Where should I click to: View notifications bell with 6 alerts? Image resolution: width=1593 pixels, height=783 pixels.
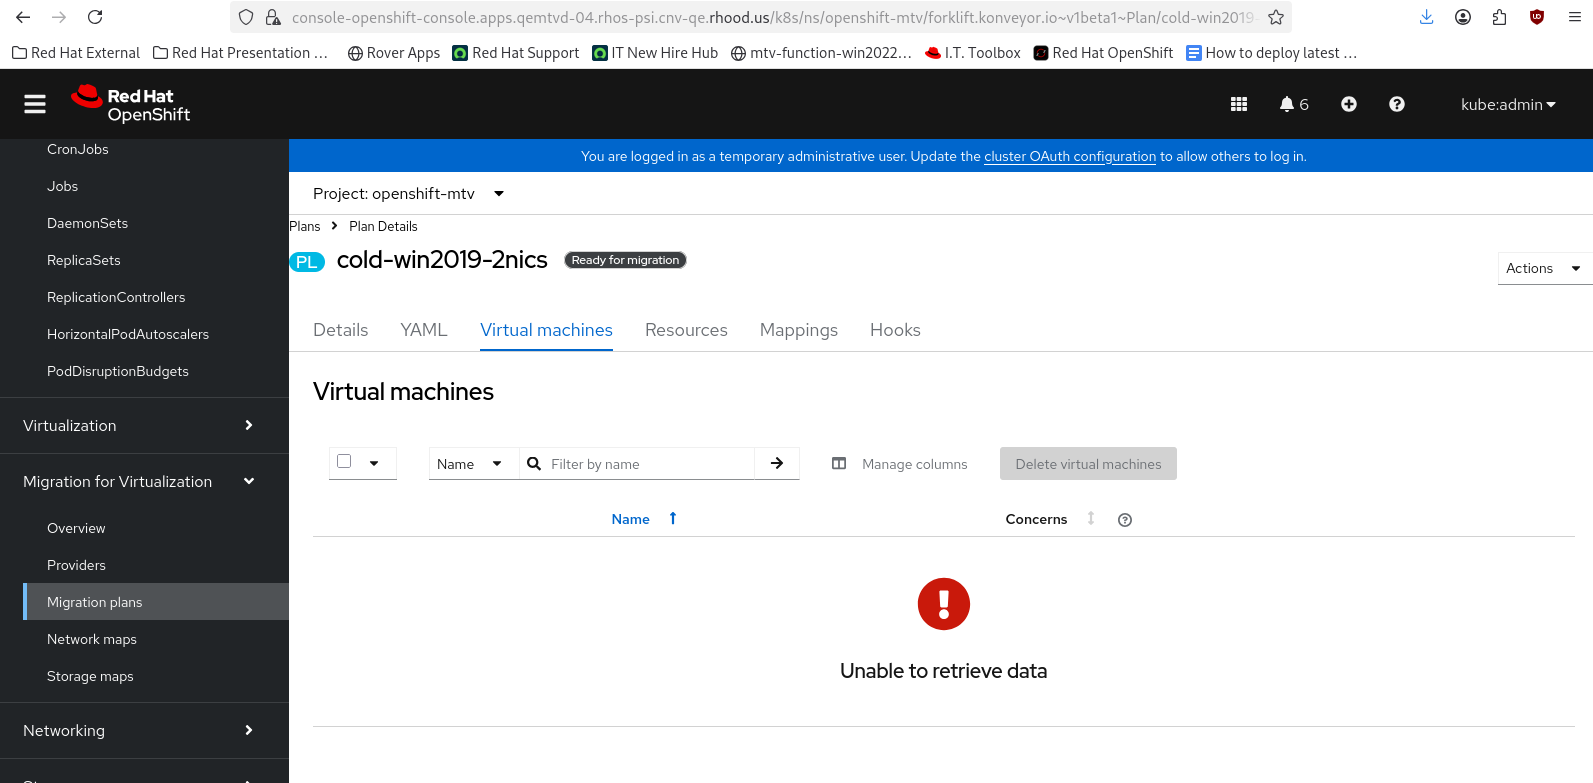pos(1294,104)
